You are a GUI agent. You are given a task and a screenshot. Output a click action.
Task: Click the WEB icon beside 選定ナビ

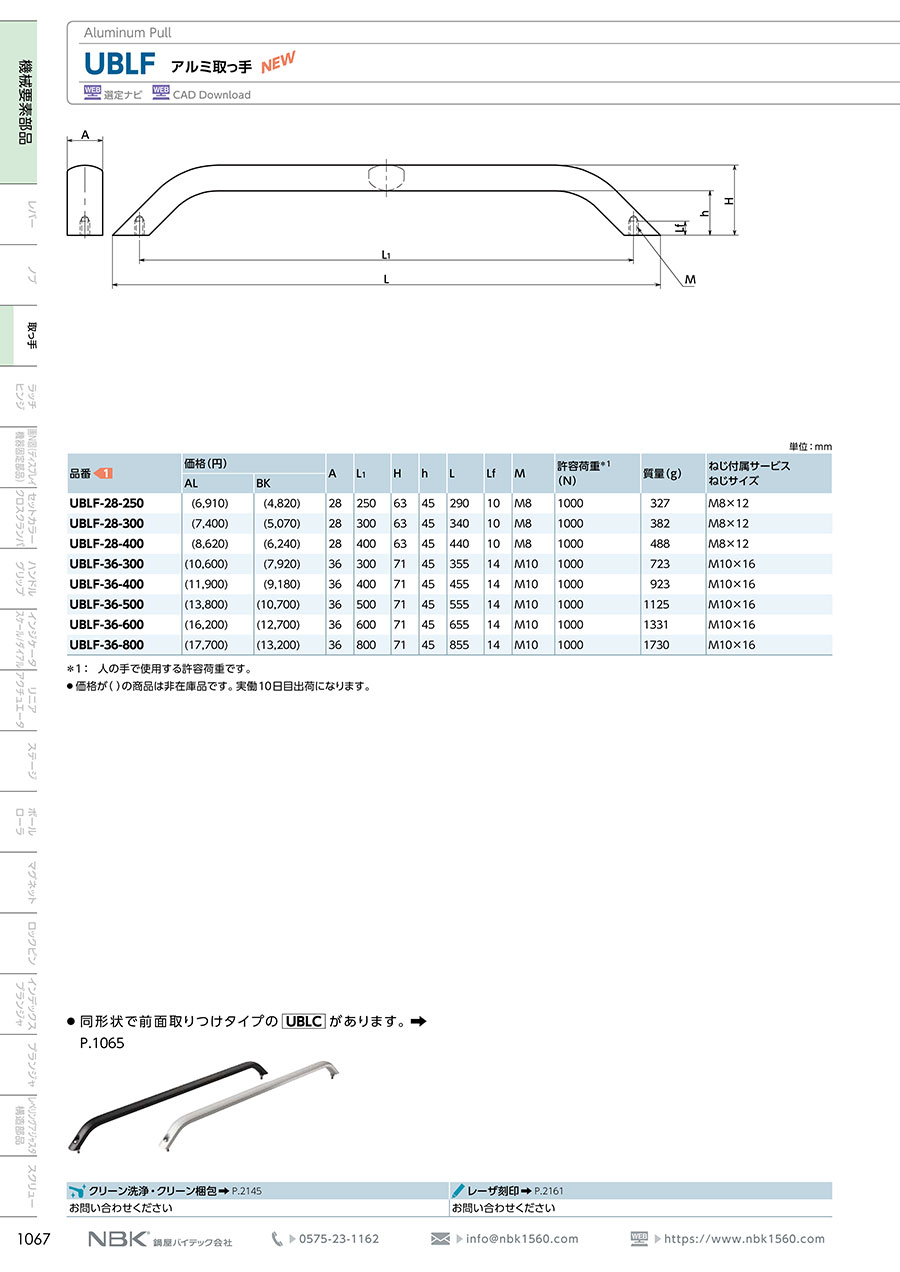[x=92, y=93]
